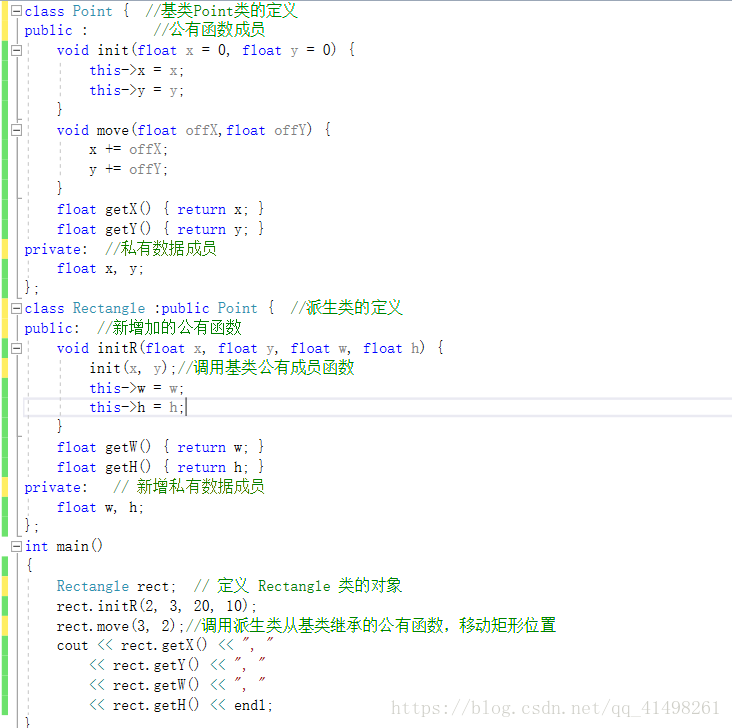This screenshot has width=732, height=728.
Task: Collapse the int main function
Action: click(16, 546)
